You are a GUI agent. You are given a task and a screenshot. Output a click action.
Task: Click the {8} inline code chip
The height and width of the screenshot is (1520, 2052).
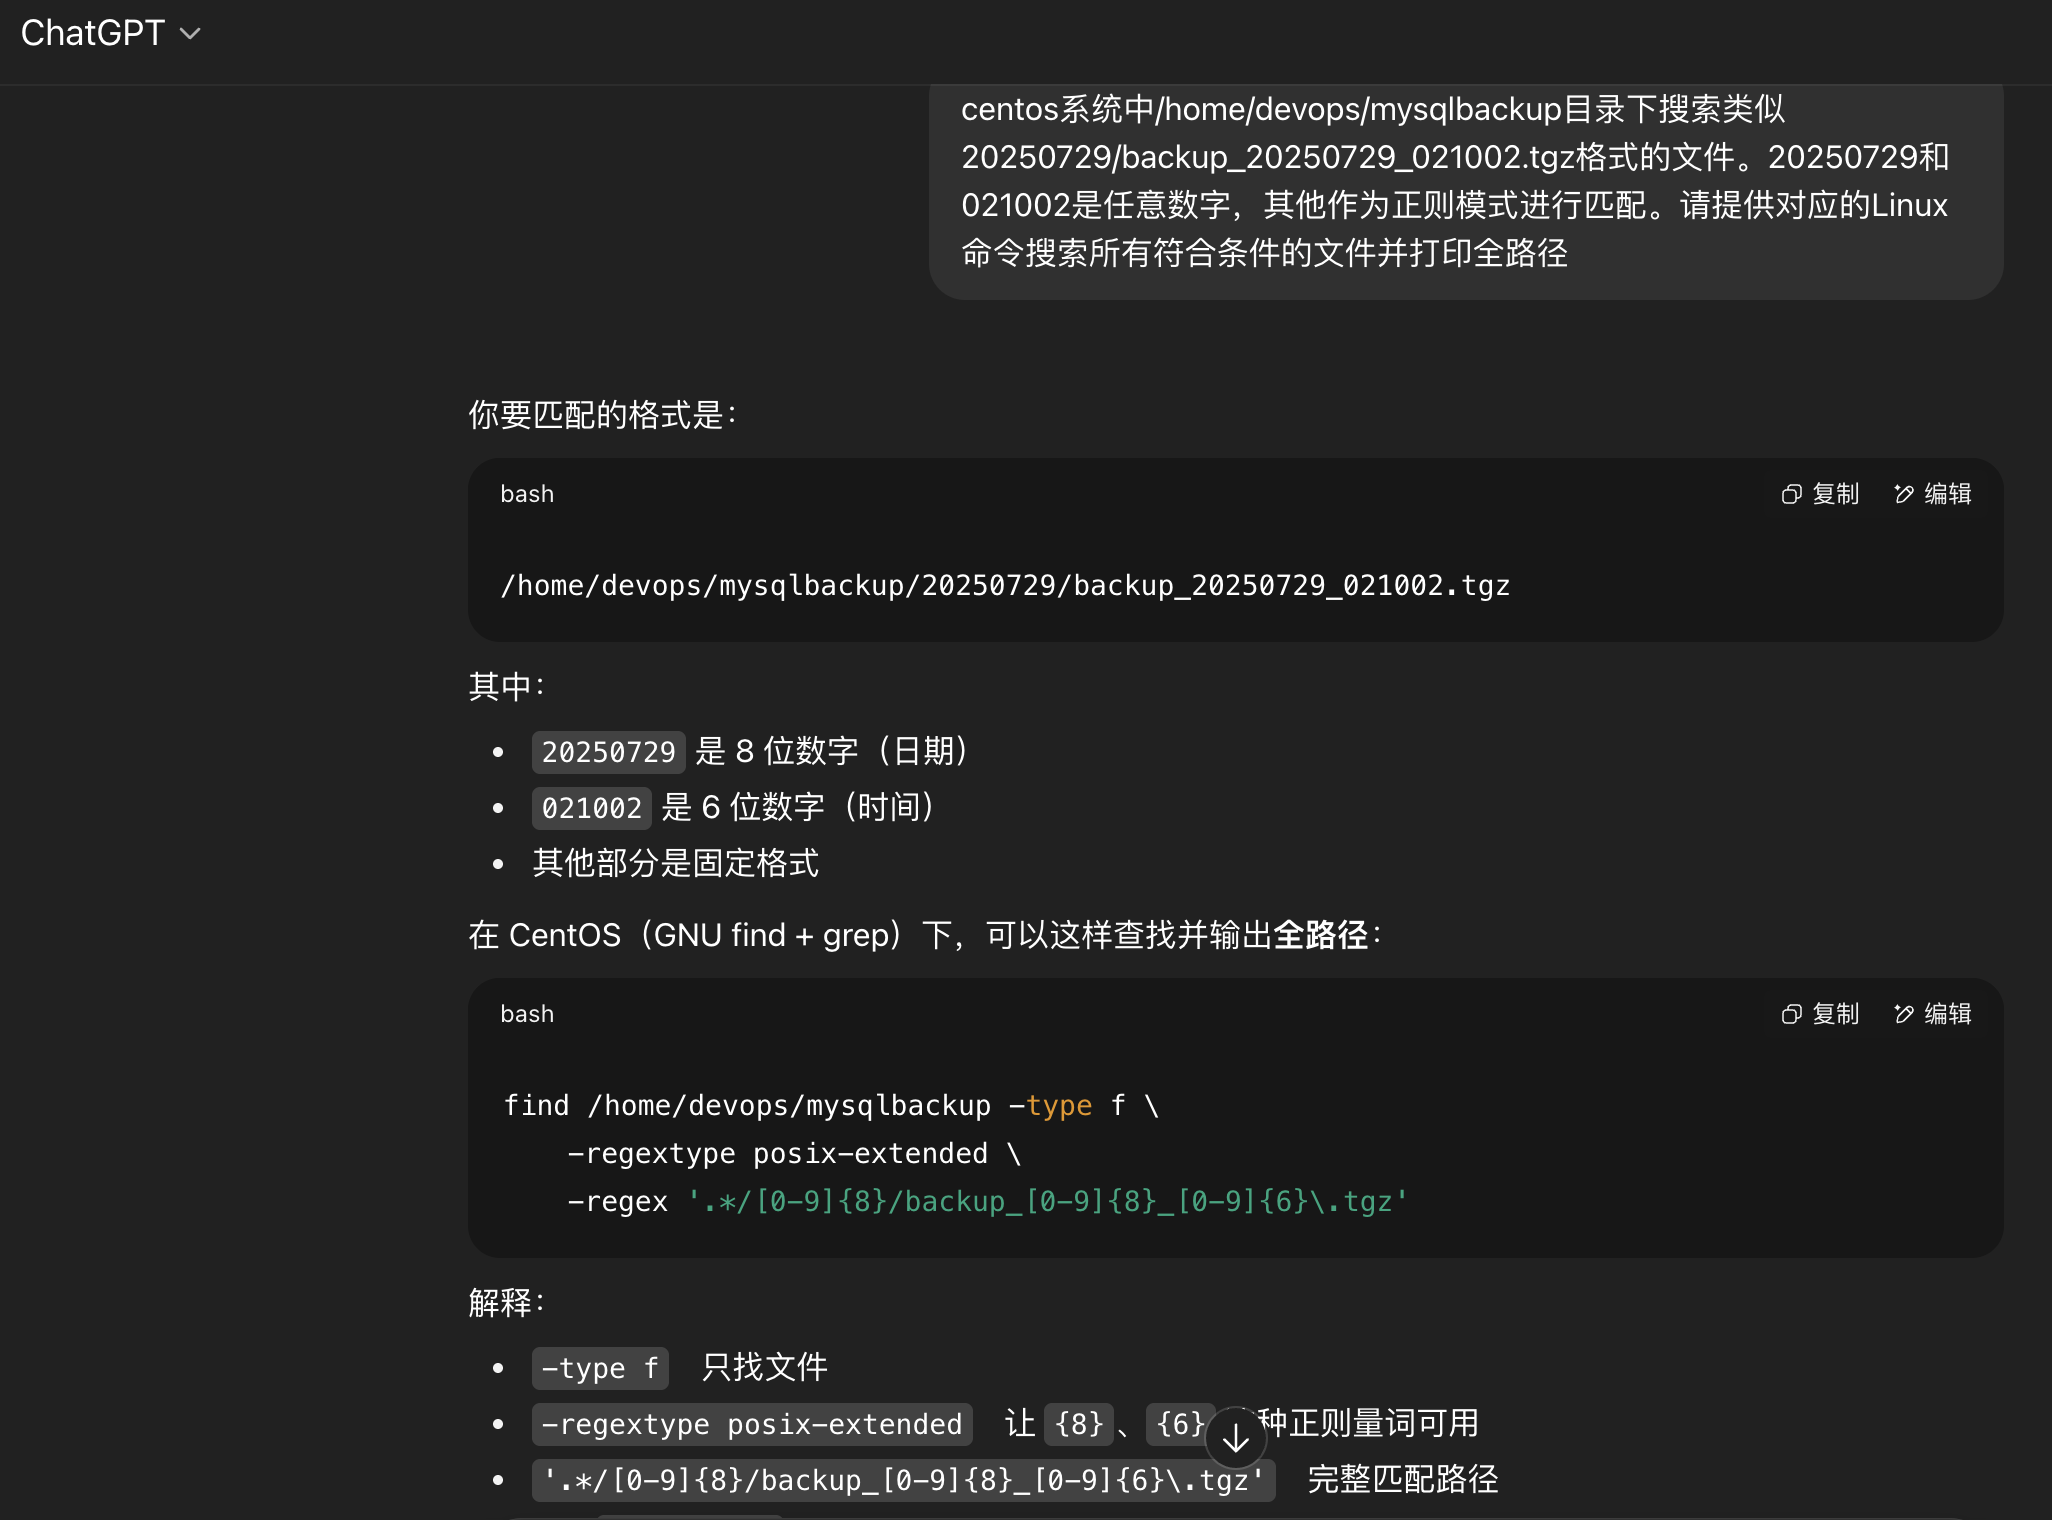click(1079, 1424)
